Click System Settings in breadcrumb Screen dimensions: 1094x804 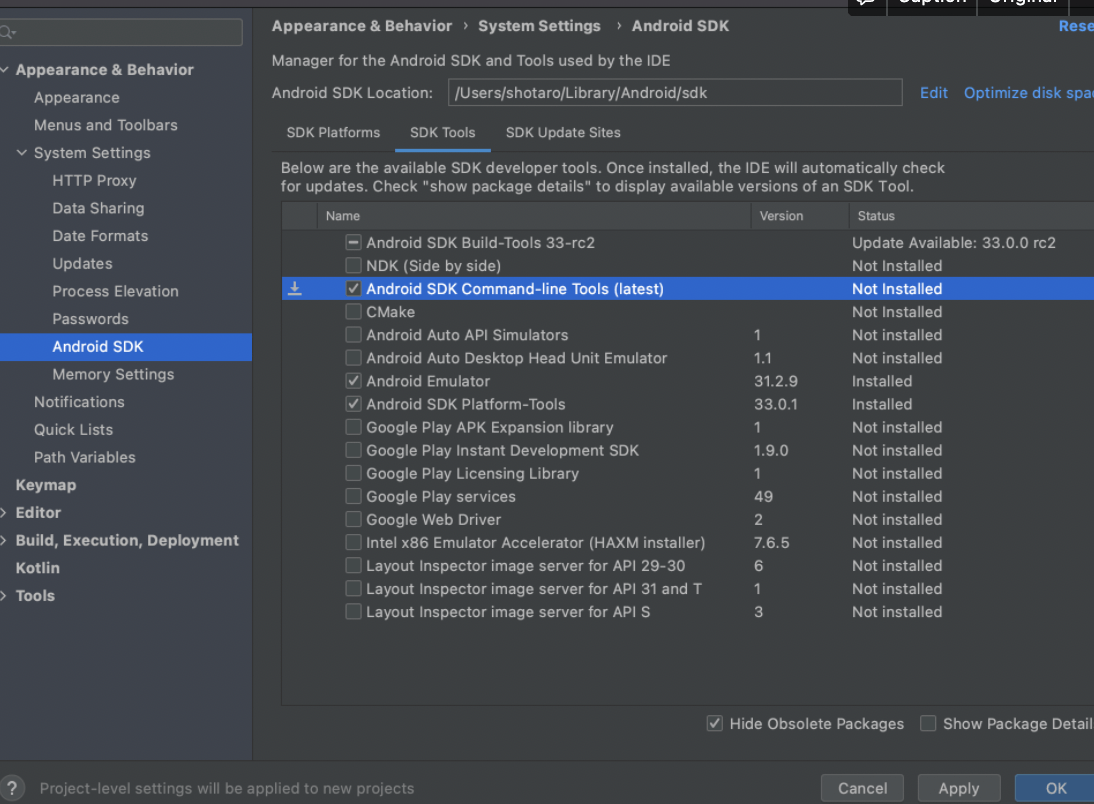(x=539, y=26)
